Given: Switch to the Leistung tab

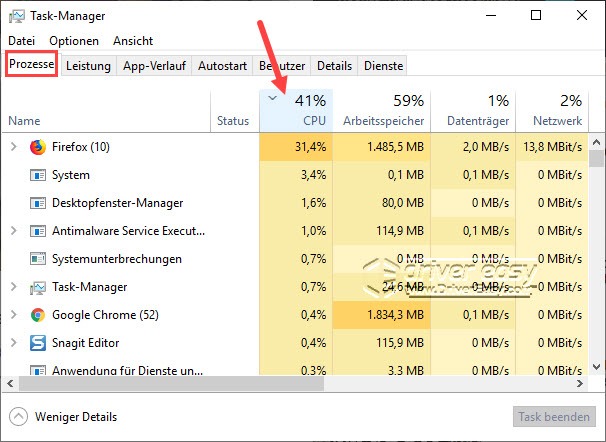Looking at the screenshot, I should [x=89, y=66].
